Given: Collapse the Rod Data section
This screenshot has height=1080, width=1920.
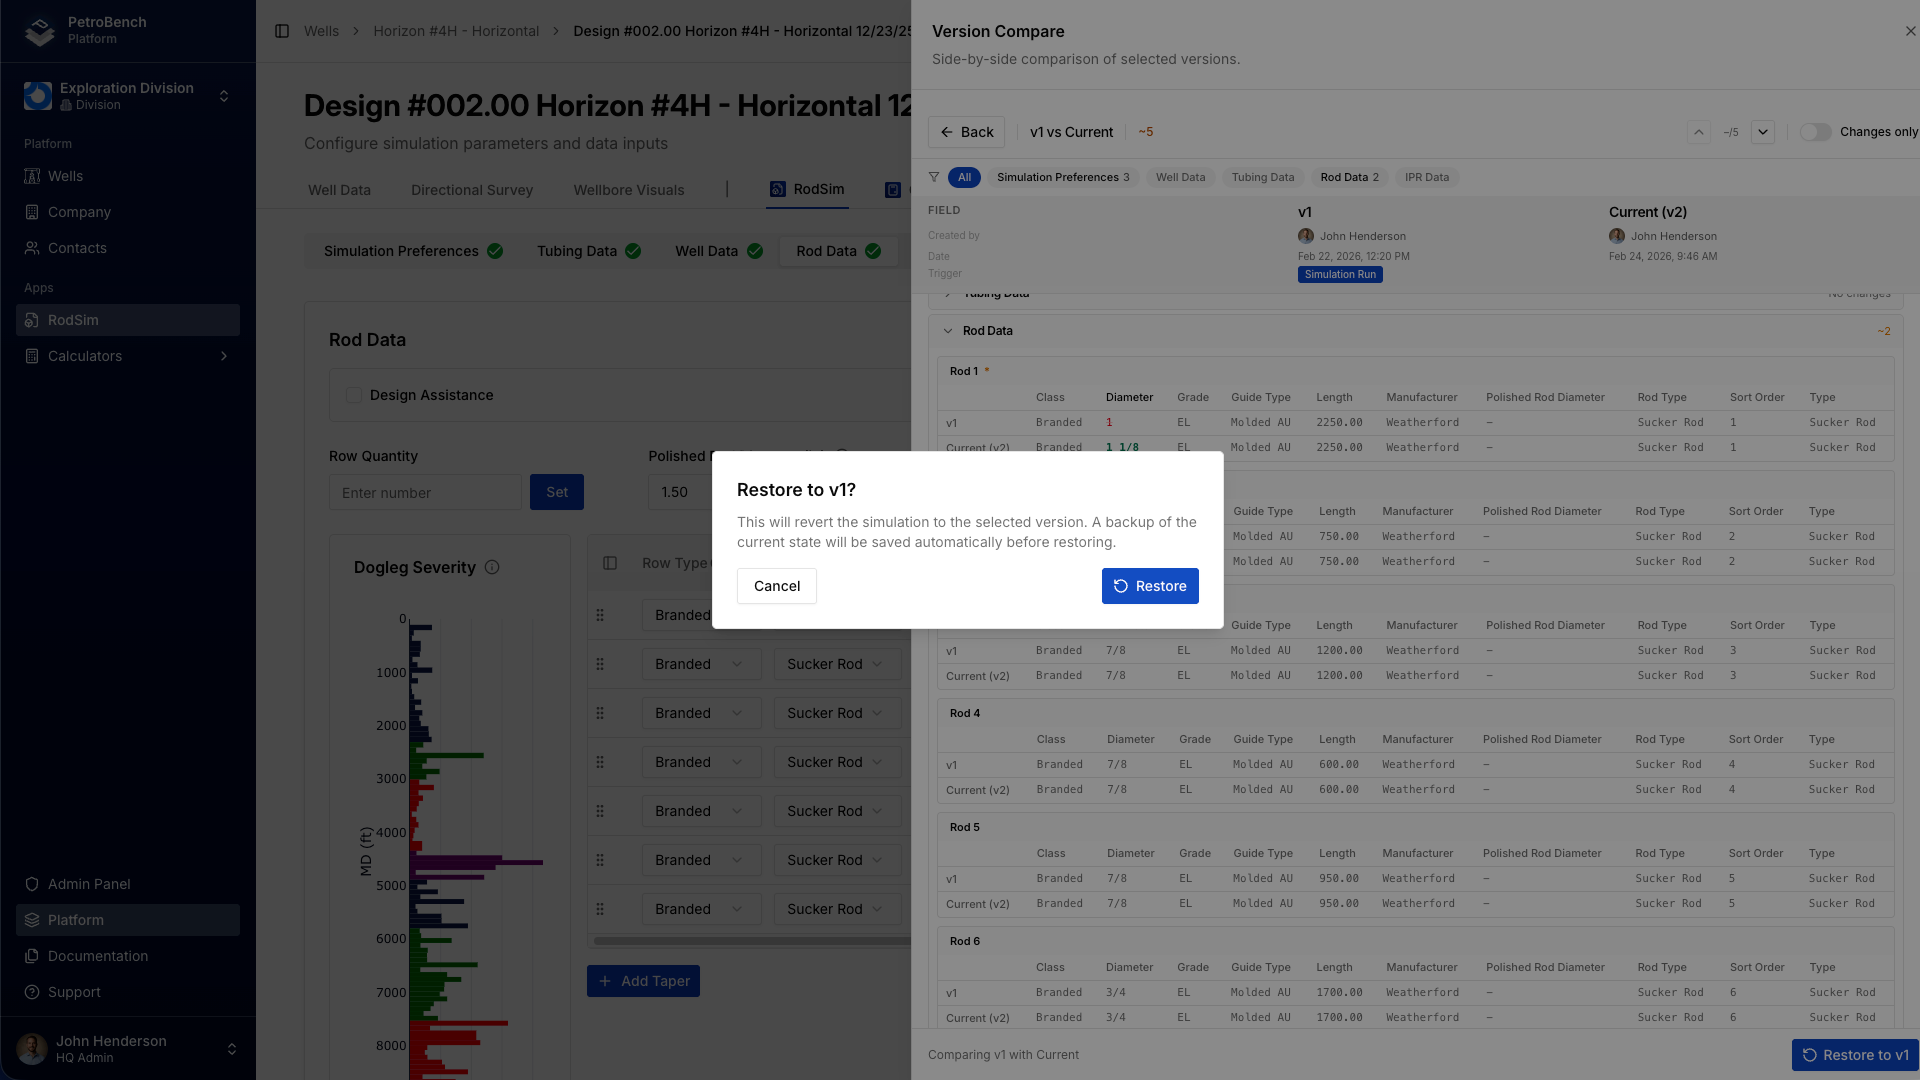Looking at the screenshot, I should click(948, 331).
